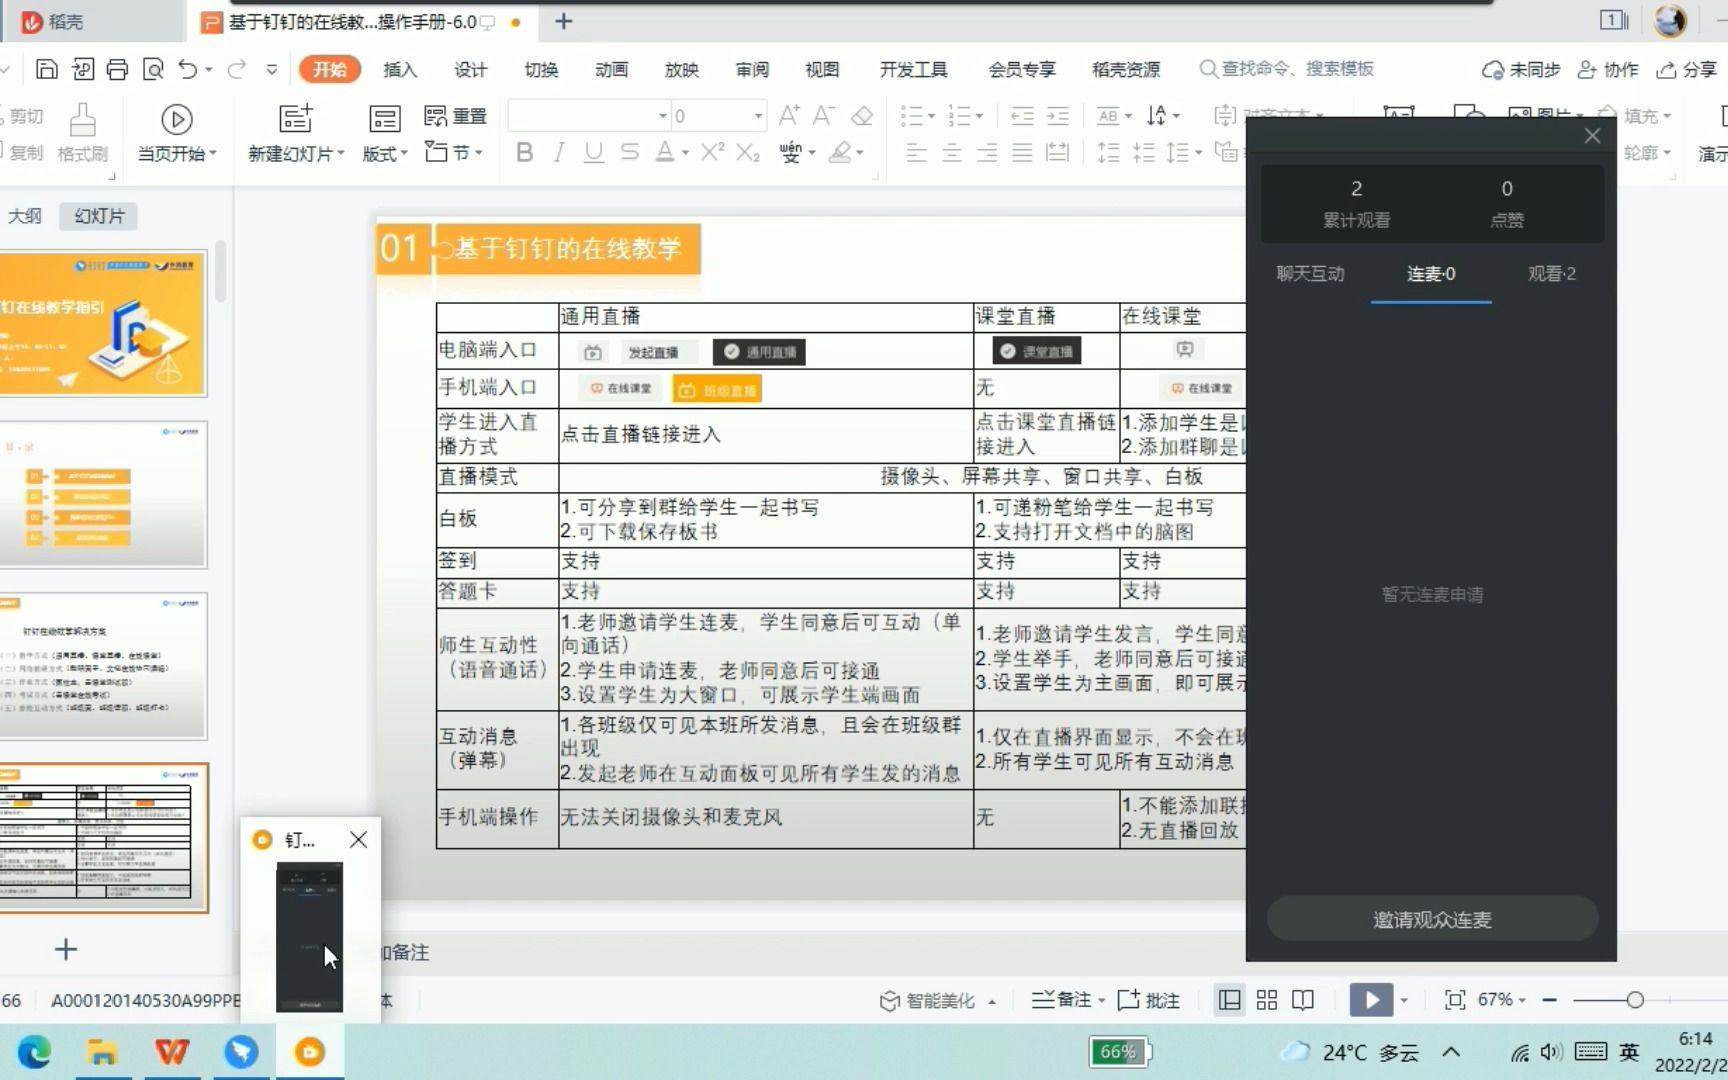Toggle the 备注 notes pane
The width and height of the screenshot is (1728, 1080).
pyautogui.click(x=1061, y=1000)
